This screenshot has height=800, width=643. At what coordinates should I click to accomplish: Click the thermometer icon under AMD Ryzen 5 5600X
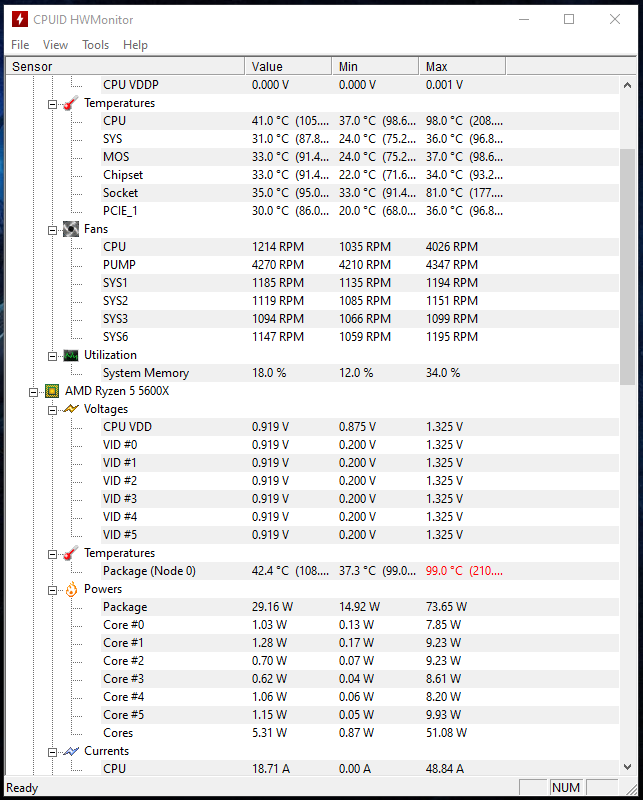click(70, 553)
